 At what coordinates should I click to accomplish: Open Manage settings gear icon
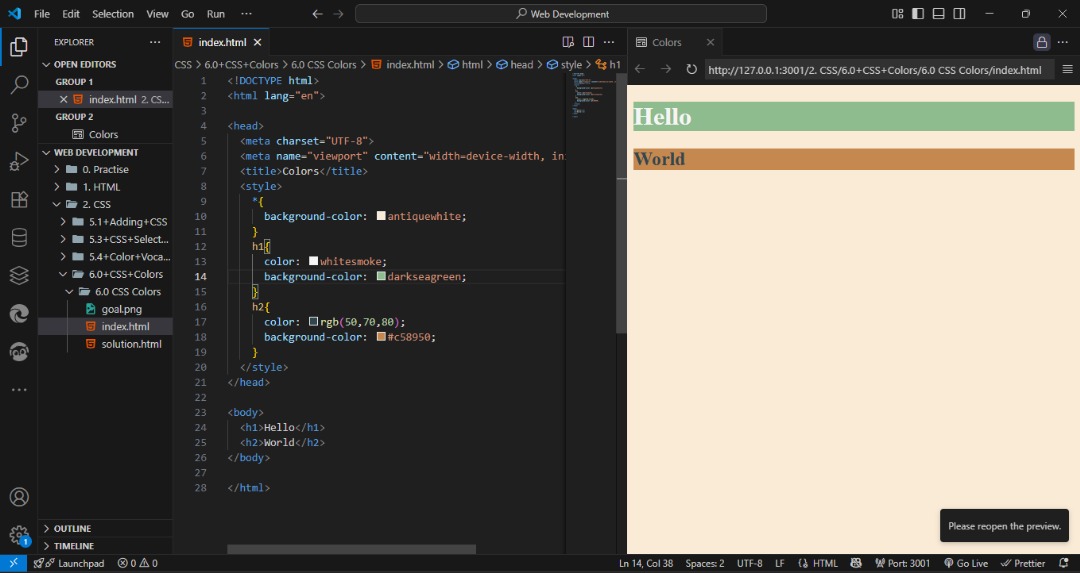pyautogui.click(x=19, y=535)
